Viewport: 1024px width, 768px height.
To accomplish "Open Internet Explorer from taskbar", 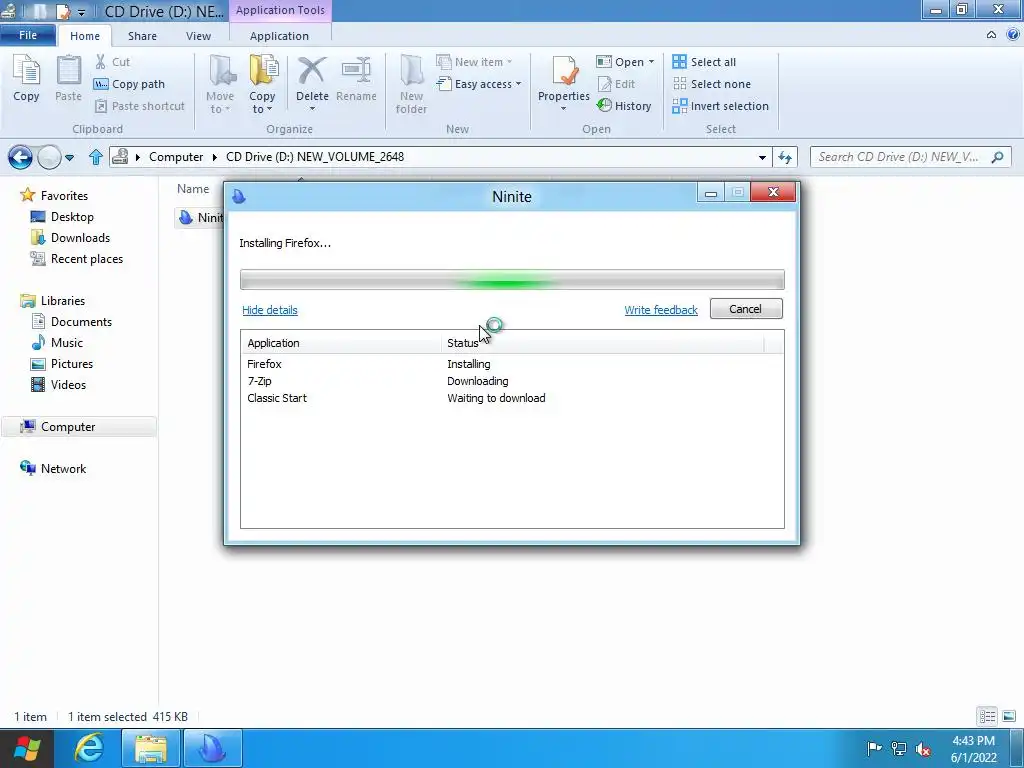I will click(x=89, y=748).
